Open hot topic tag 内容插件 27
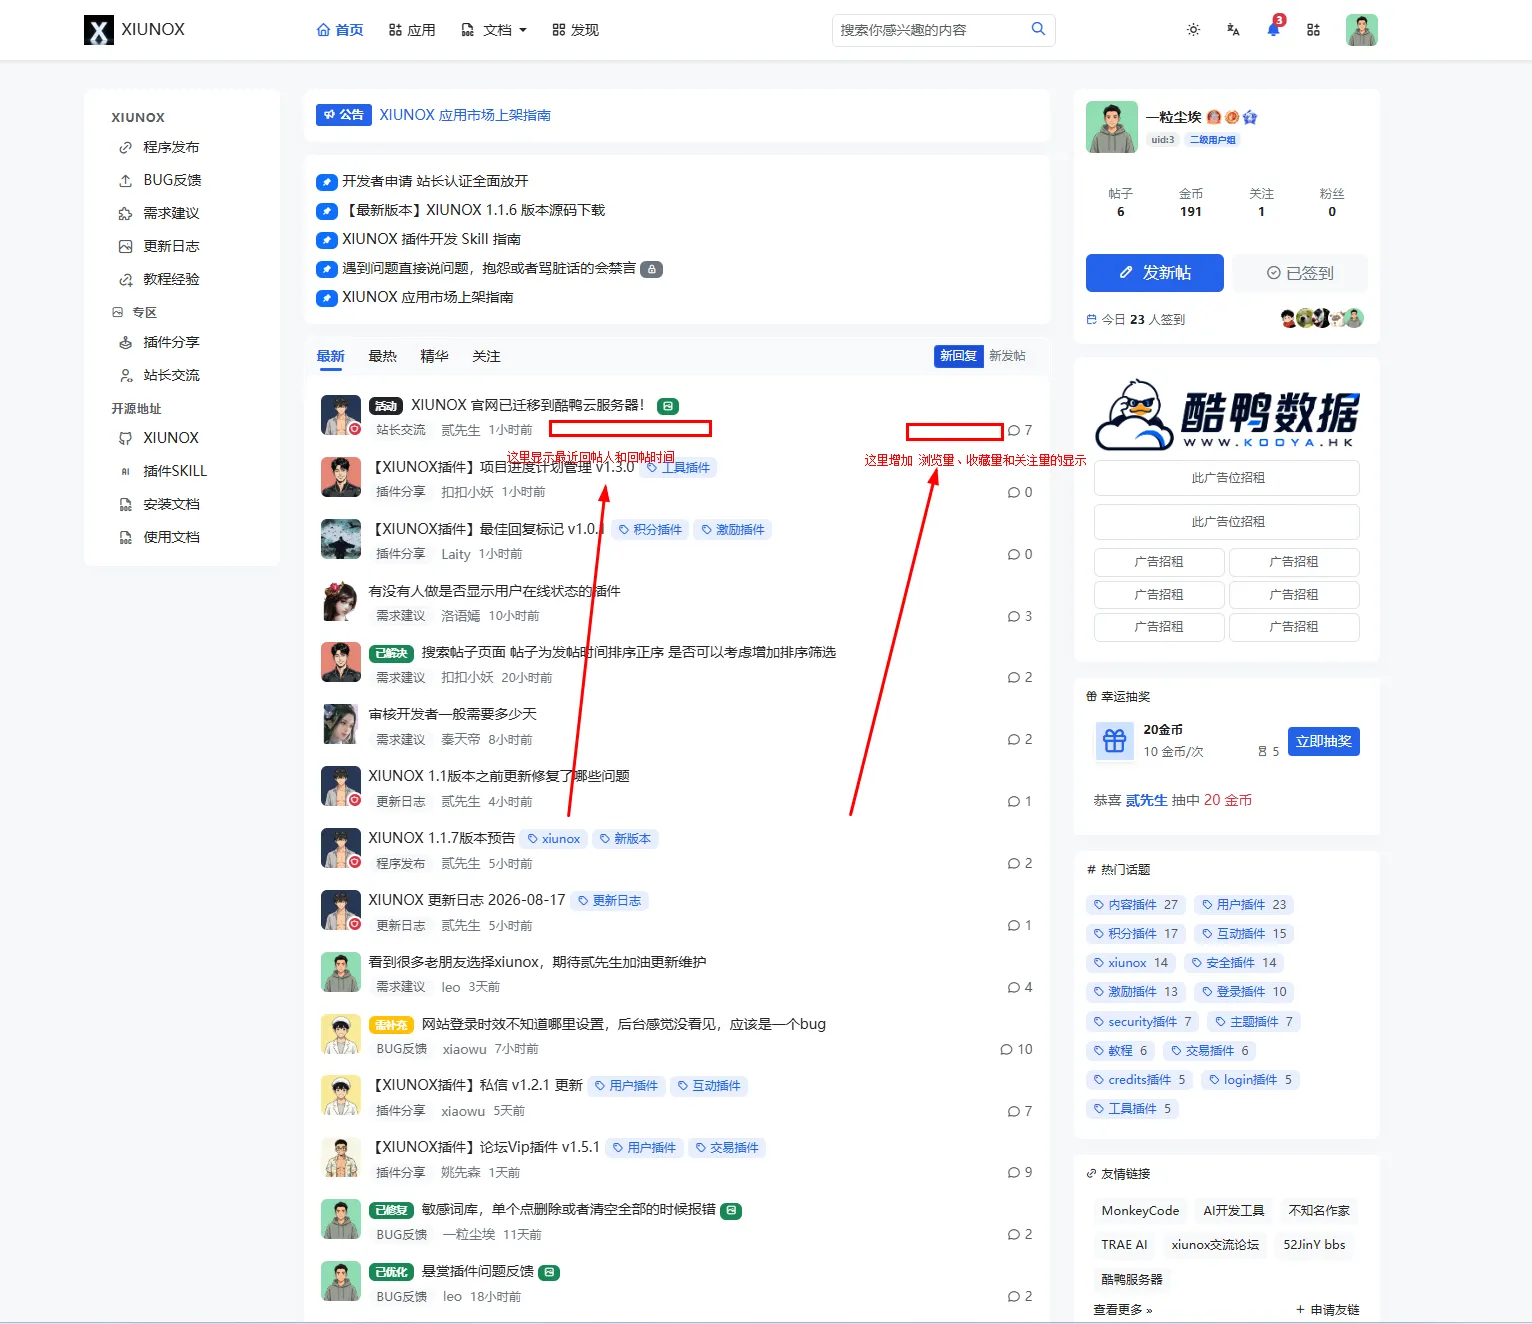1532x1324 pixels. 1136,905
